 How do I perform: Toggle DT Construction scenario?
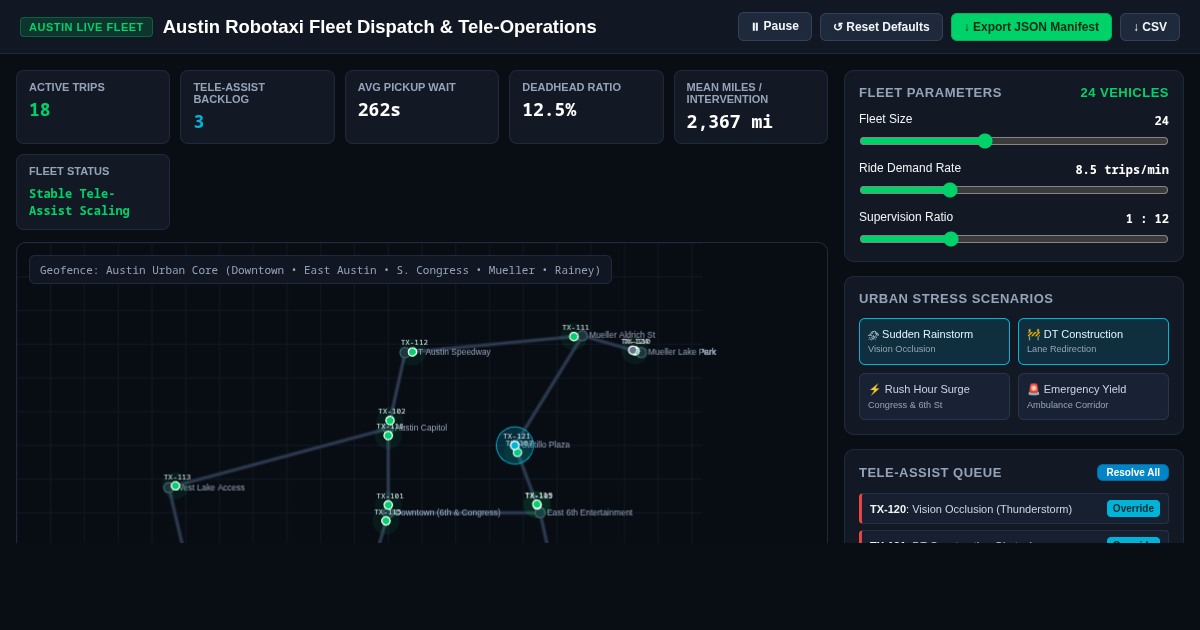[1093, 341]
